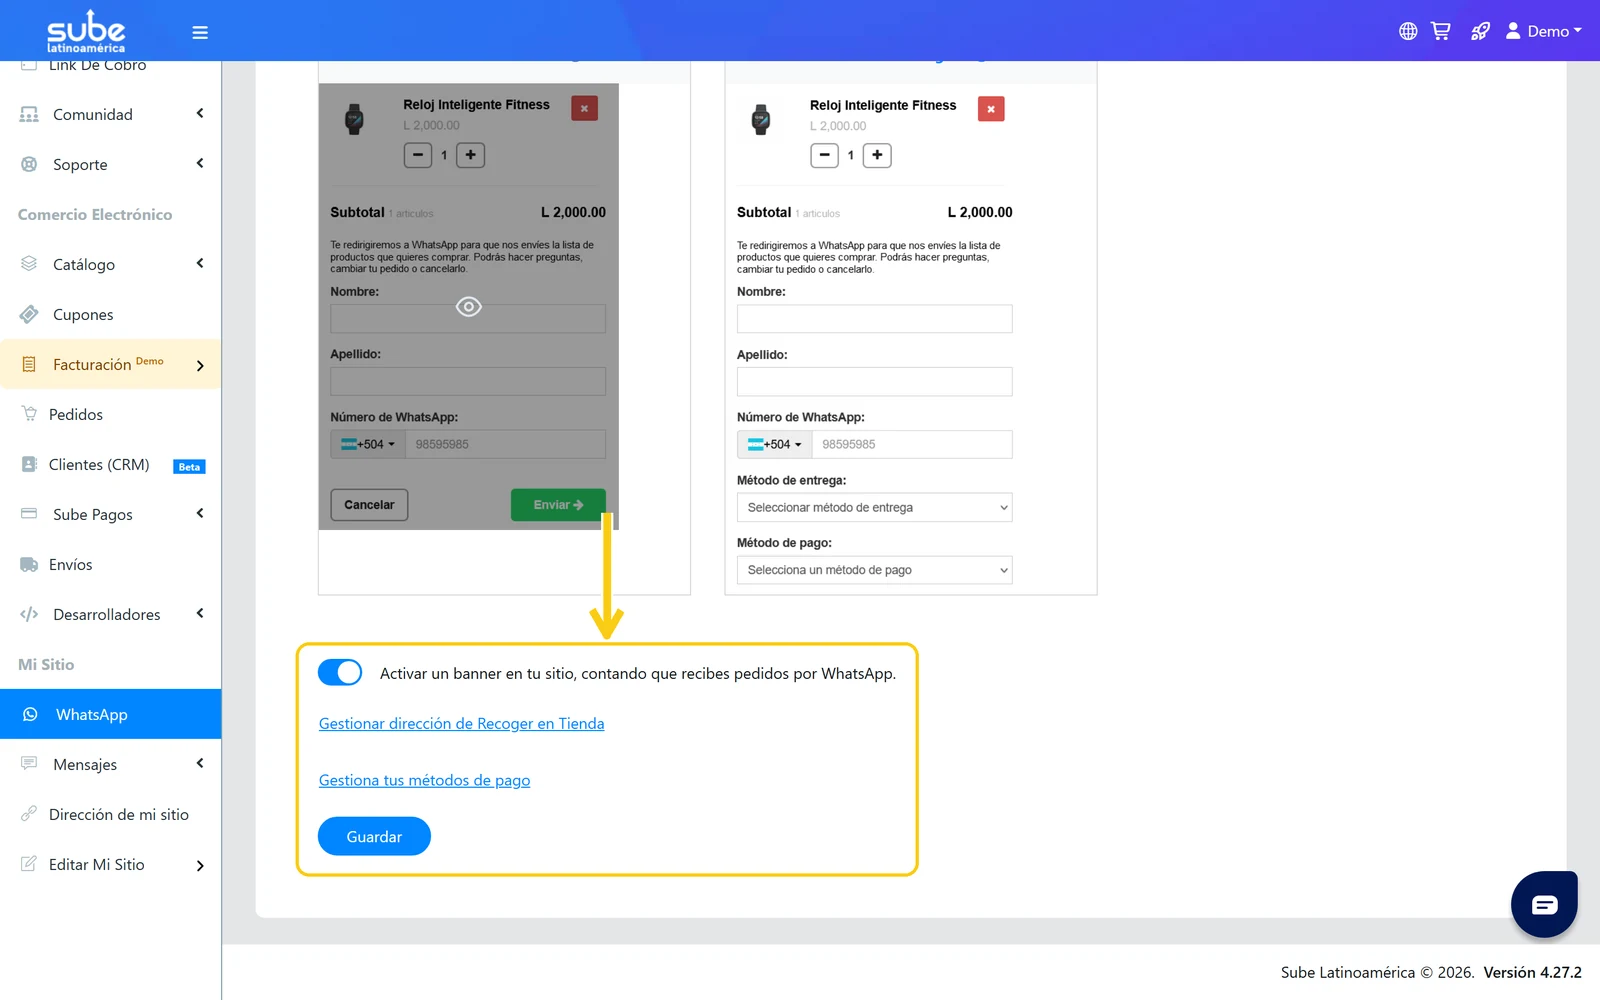Open +504 country code selector on right
This screenshot has height=1000, width=1600.
coord(775,444)
